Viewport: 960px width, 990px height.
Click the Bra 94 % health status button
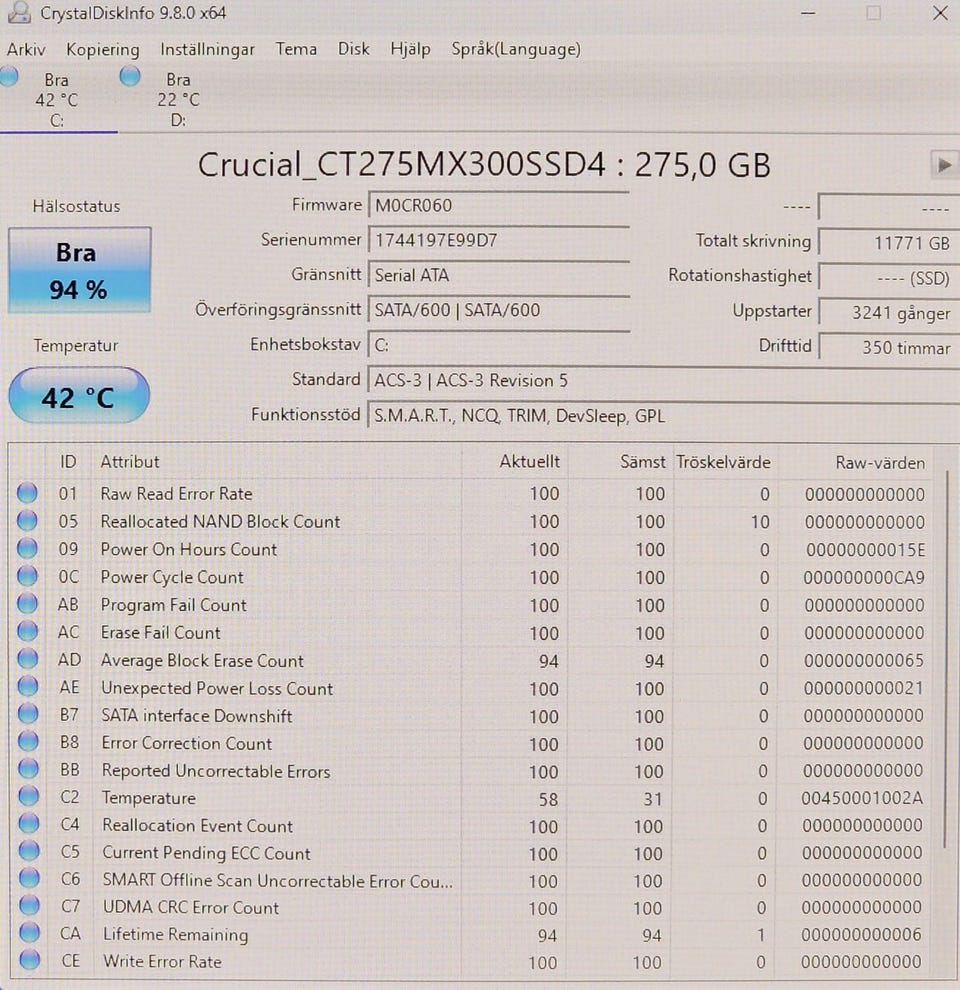click(80, 271)
